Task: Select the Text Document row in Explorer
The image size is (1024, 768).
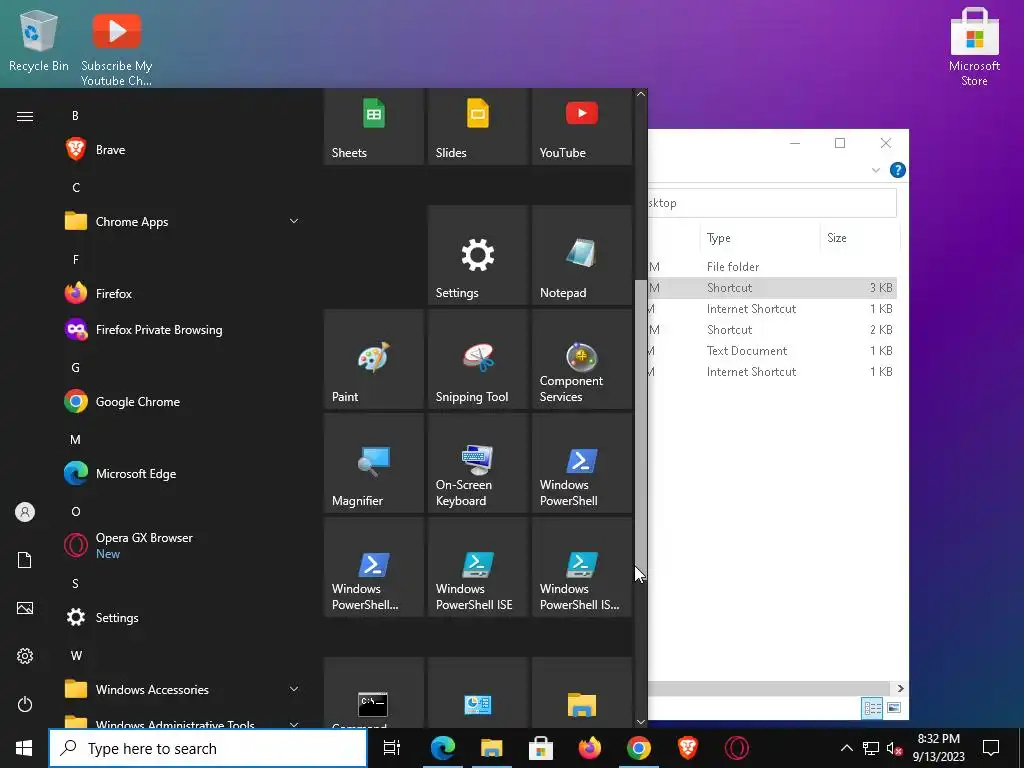Action: (x=772, y=351)
